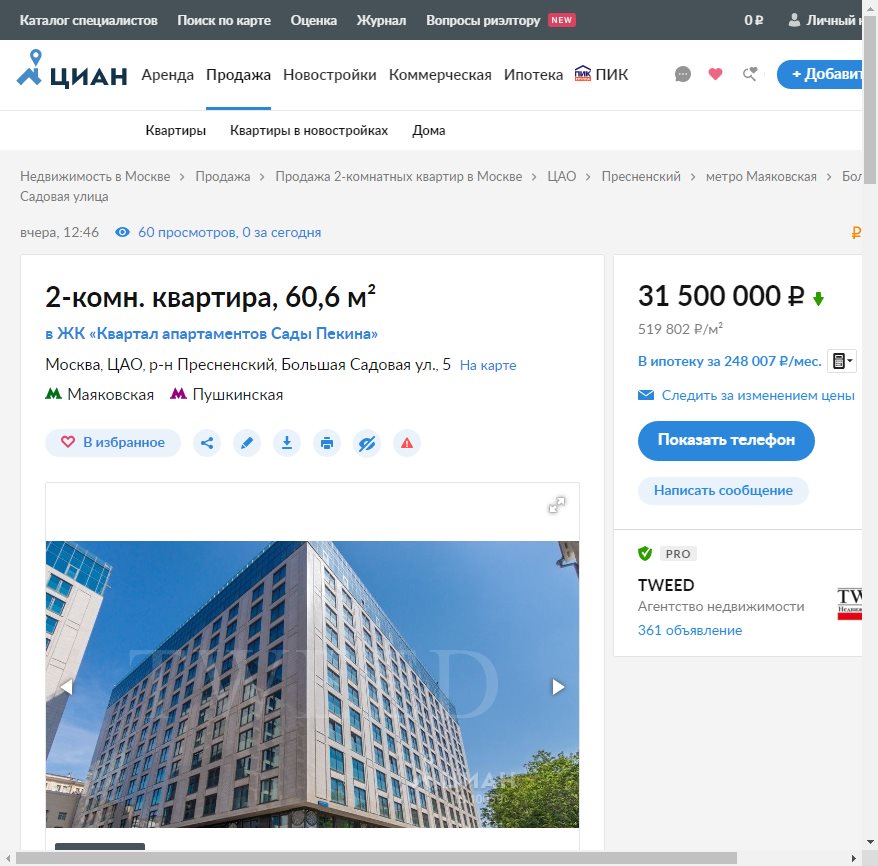Toggle 'В избранное' favorite button
Image resolution: width=878 pixels, height=866 pixels.
[x=113, y=443]
